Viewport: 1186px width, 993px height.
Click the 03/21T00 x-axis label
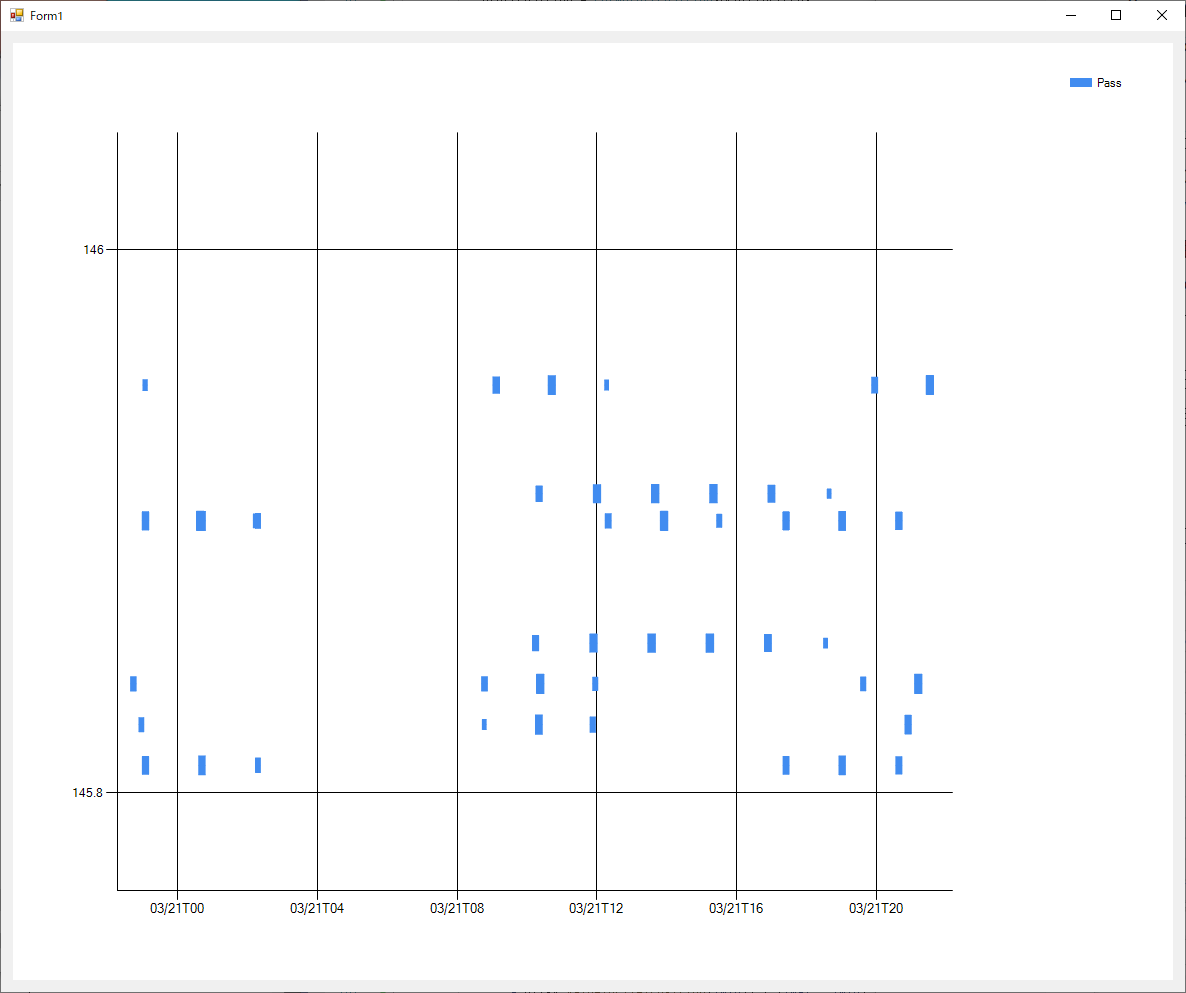[x=177, y=908]
